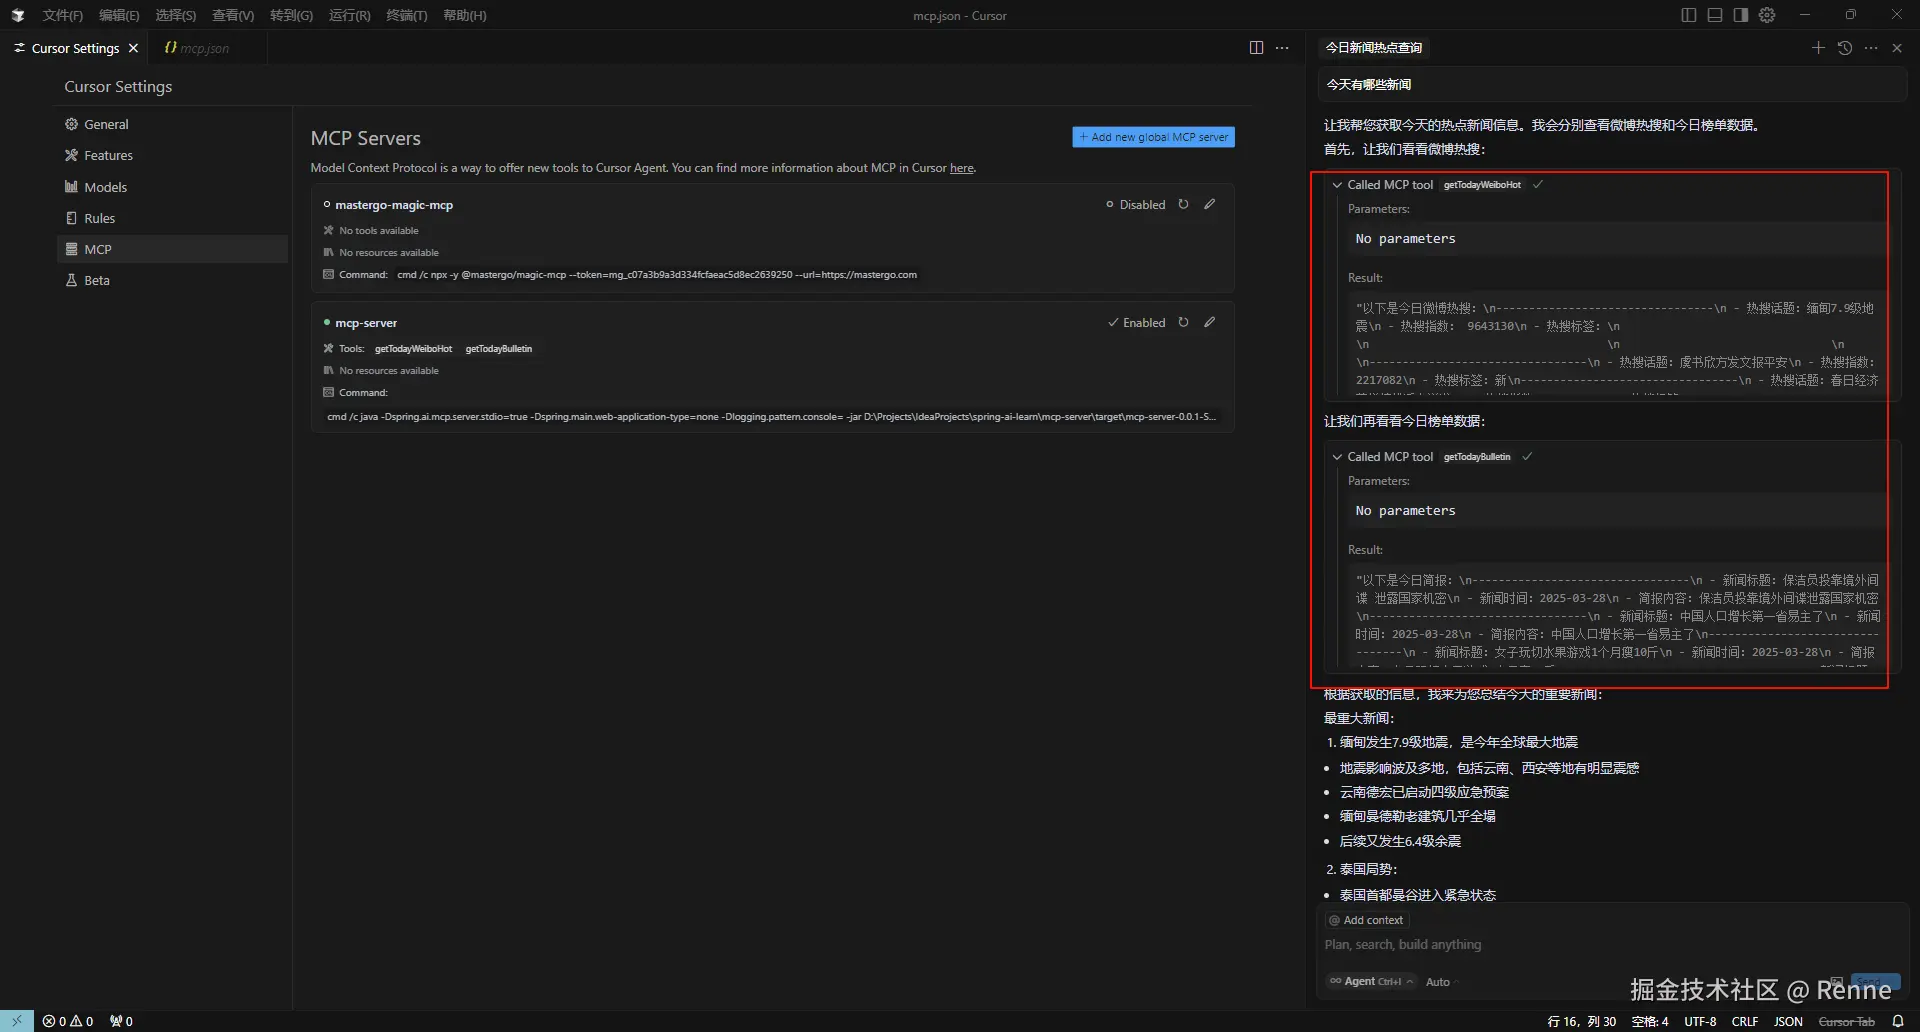
Task: Click Add new global MCP server
Action: tap(1153, 137)
